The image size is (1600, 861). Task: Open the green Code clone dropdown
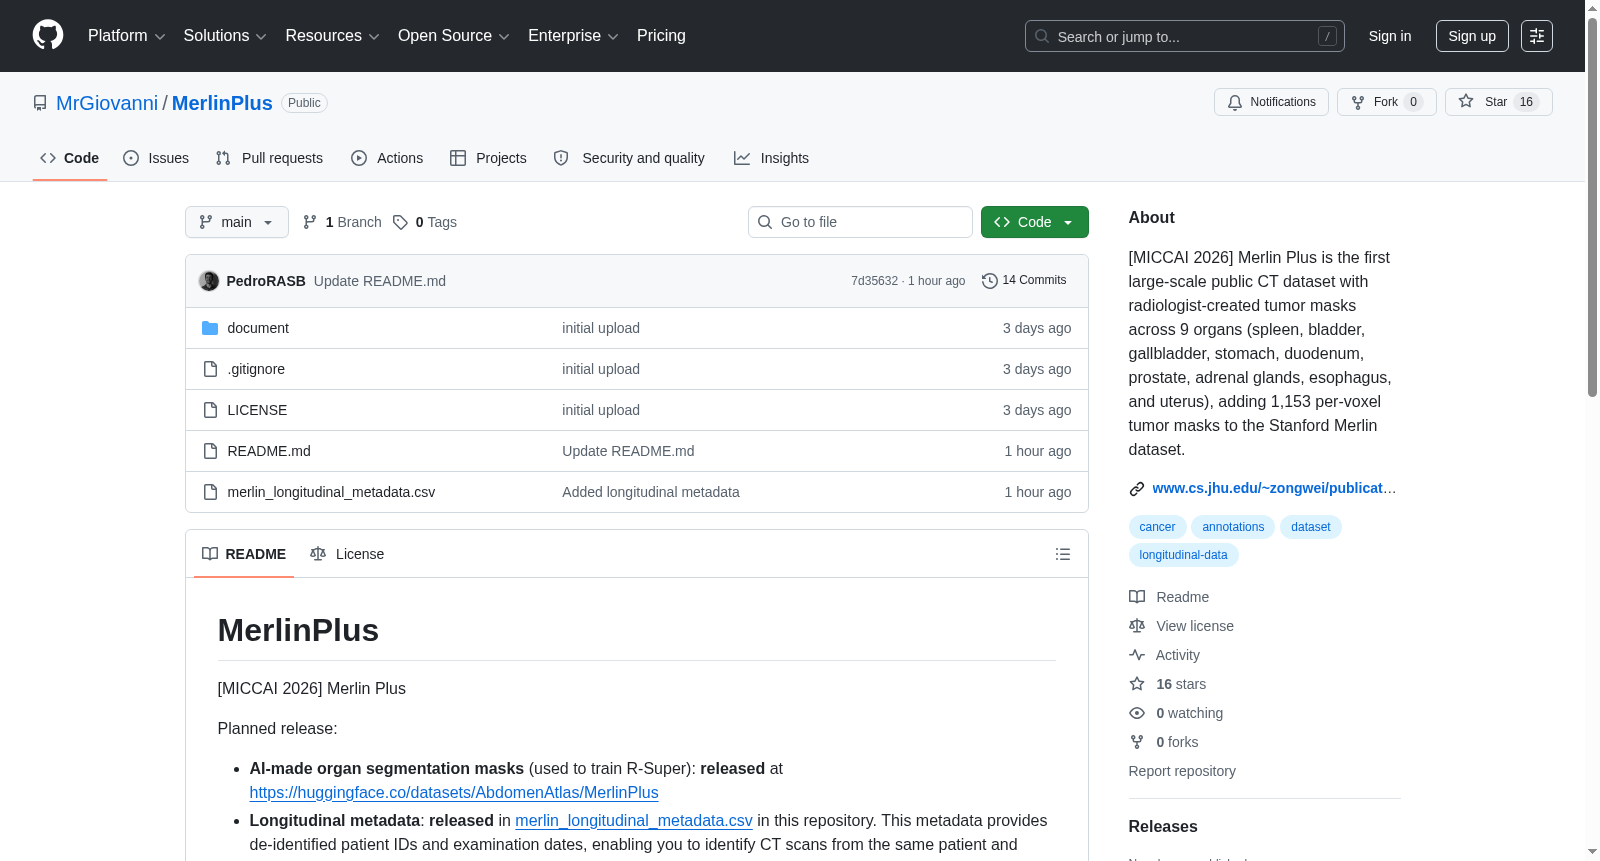tap(1035, 222)
